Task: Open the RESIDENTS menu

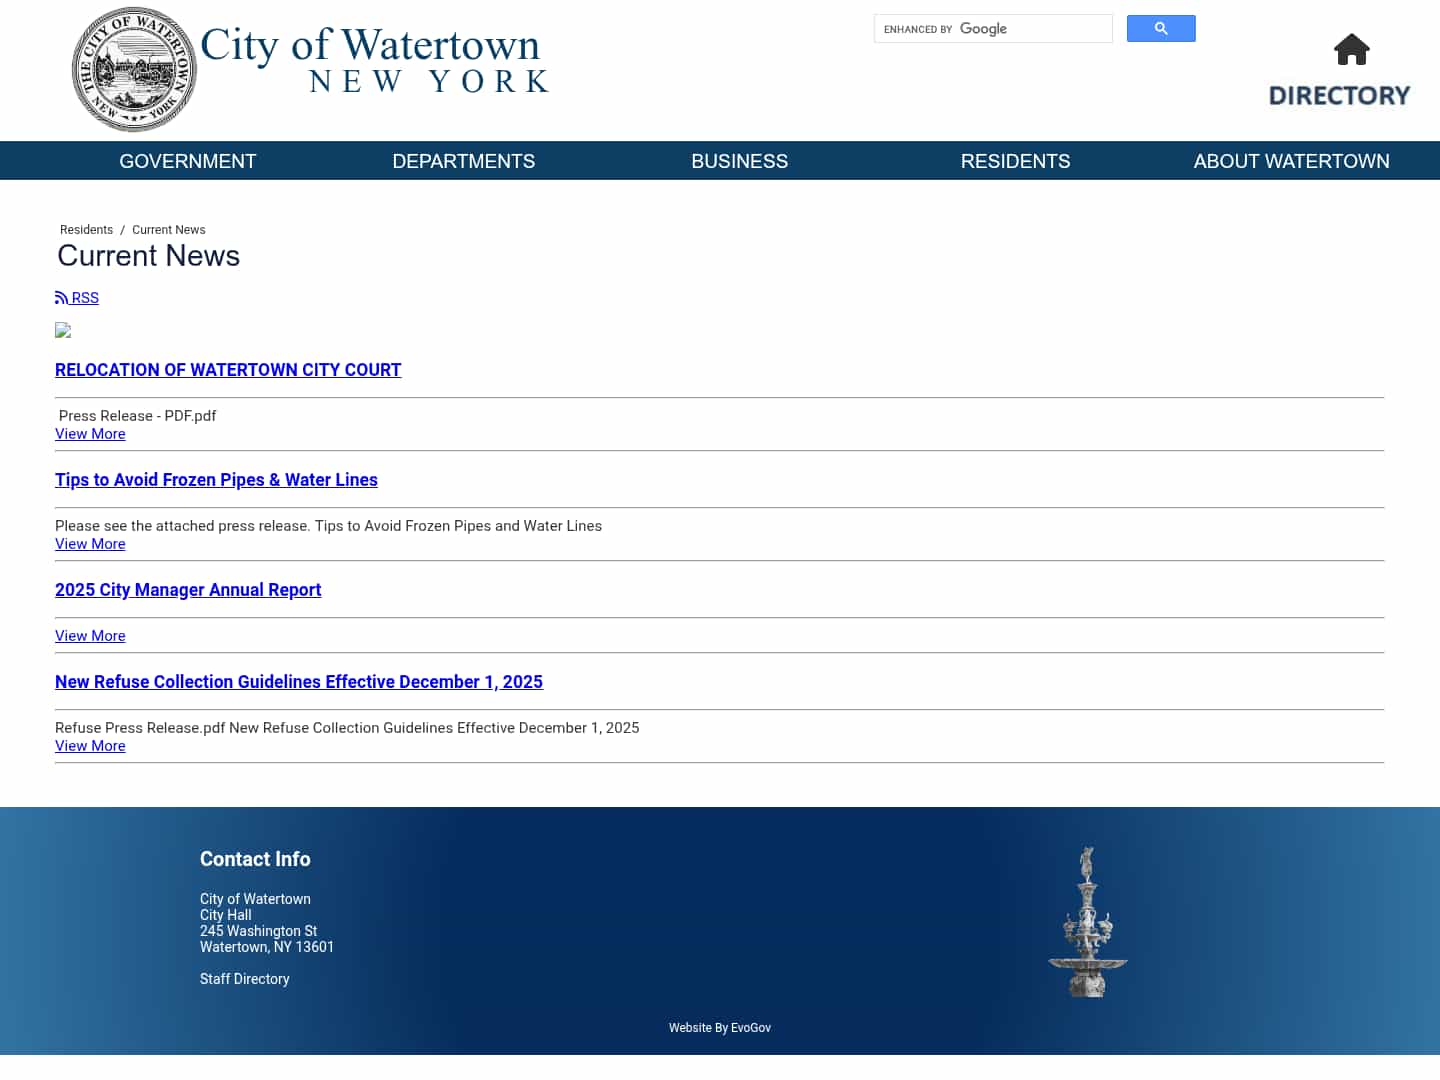Action: pos(1015,161)
